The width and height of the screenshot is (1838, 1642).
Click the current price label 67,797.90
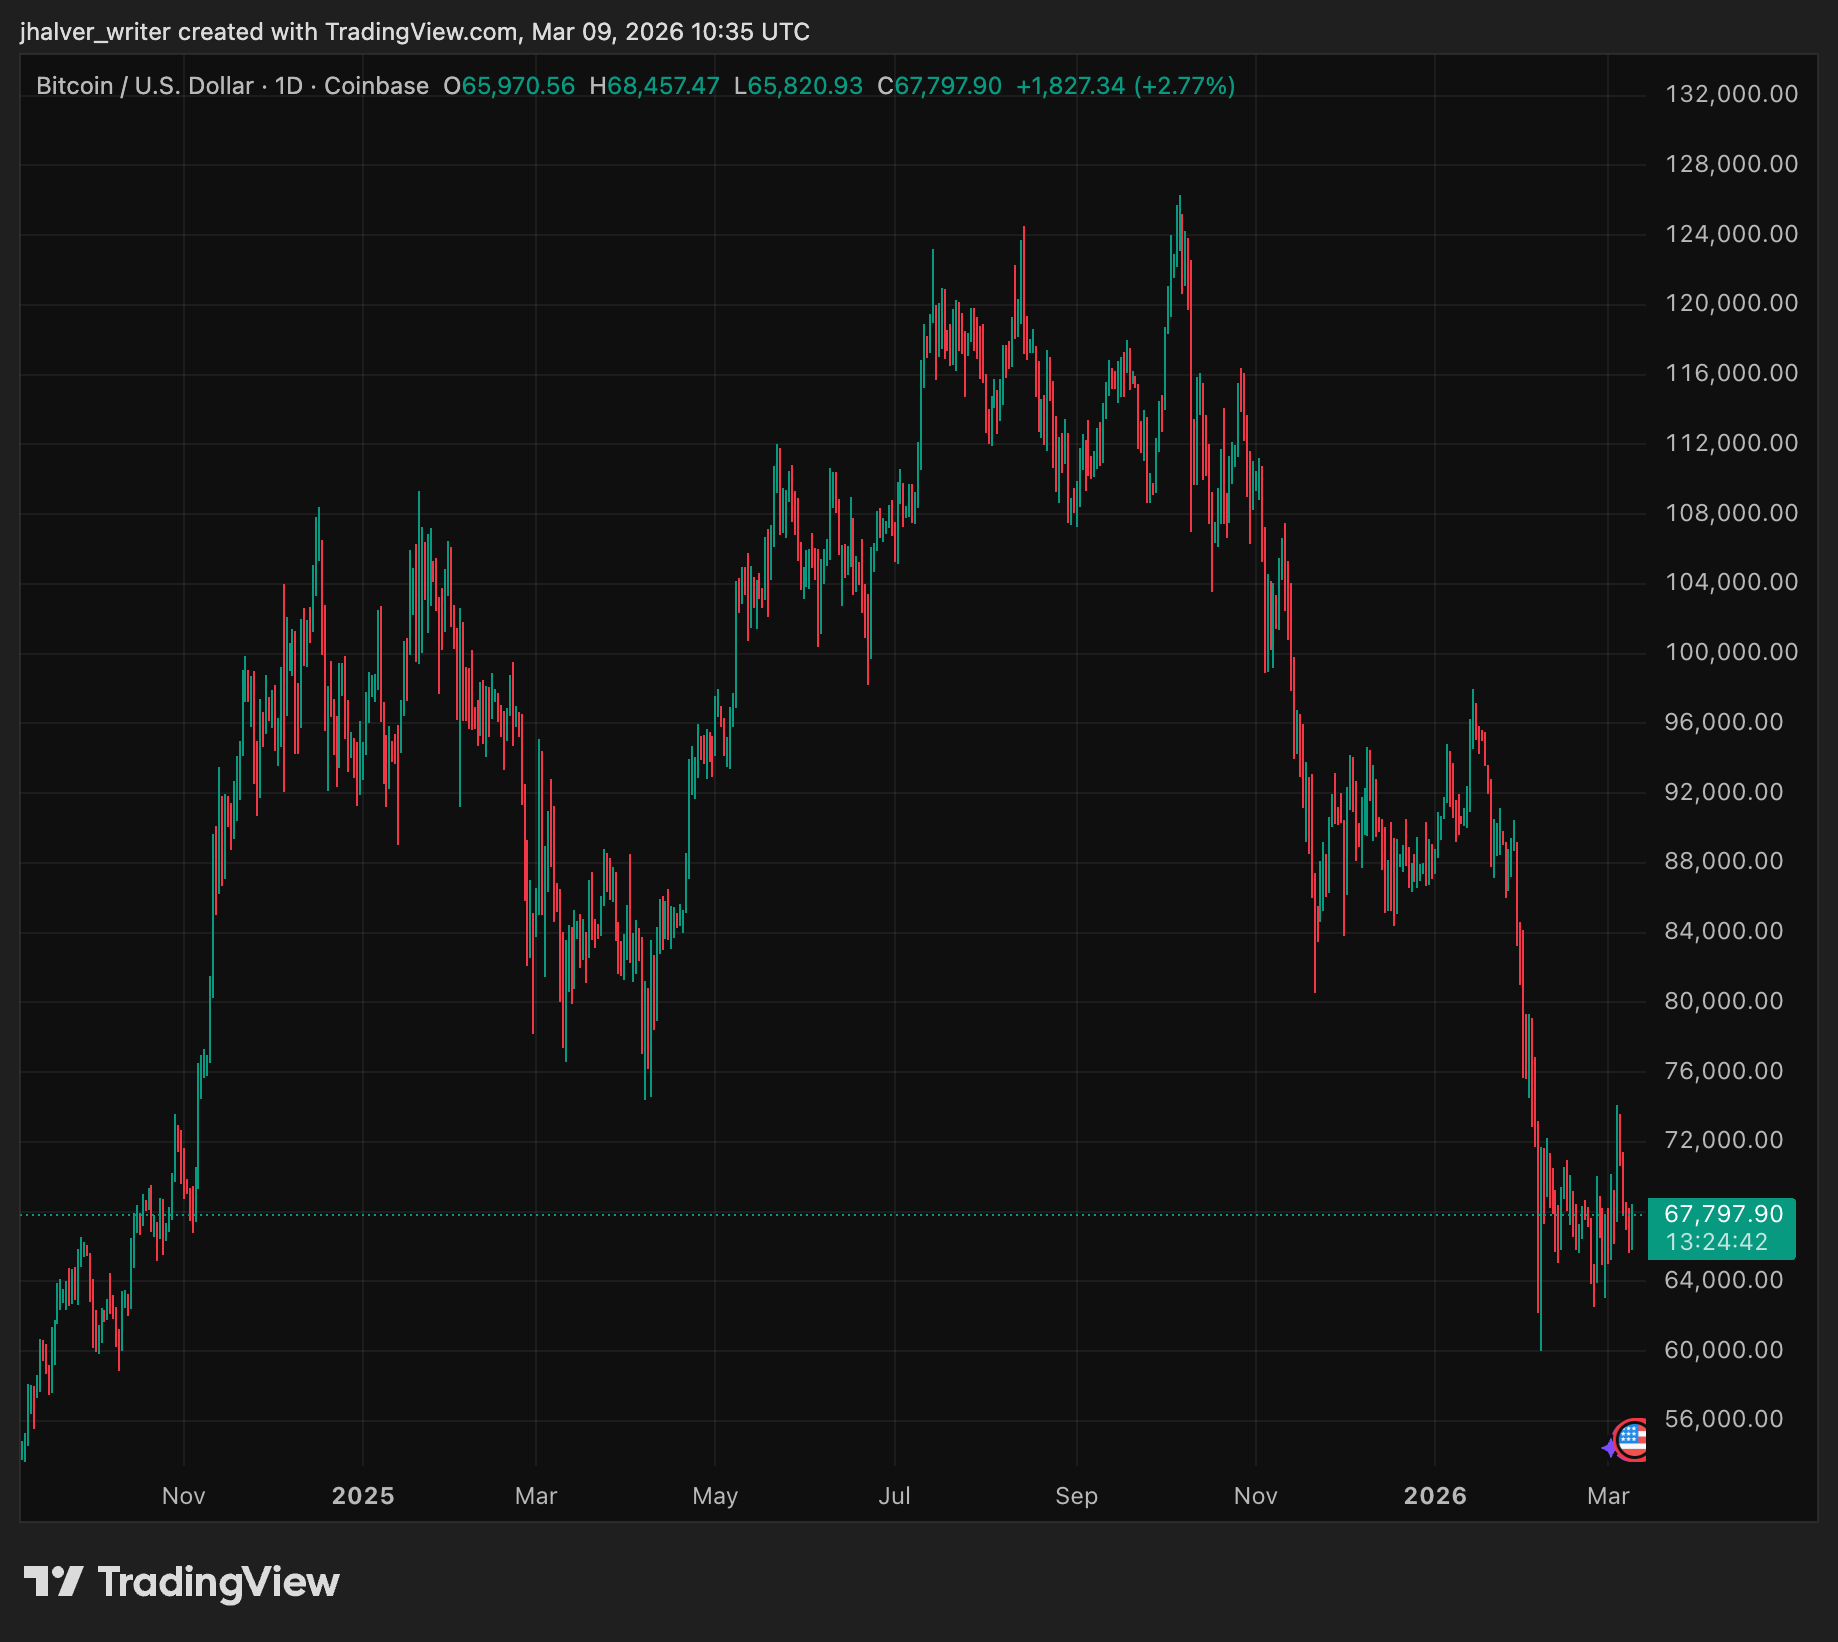point(1722,1214)
